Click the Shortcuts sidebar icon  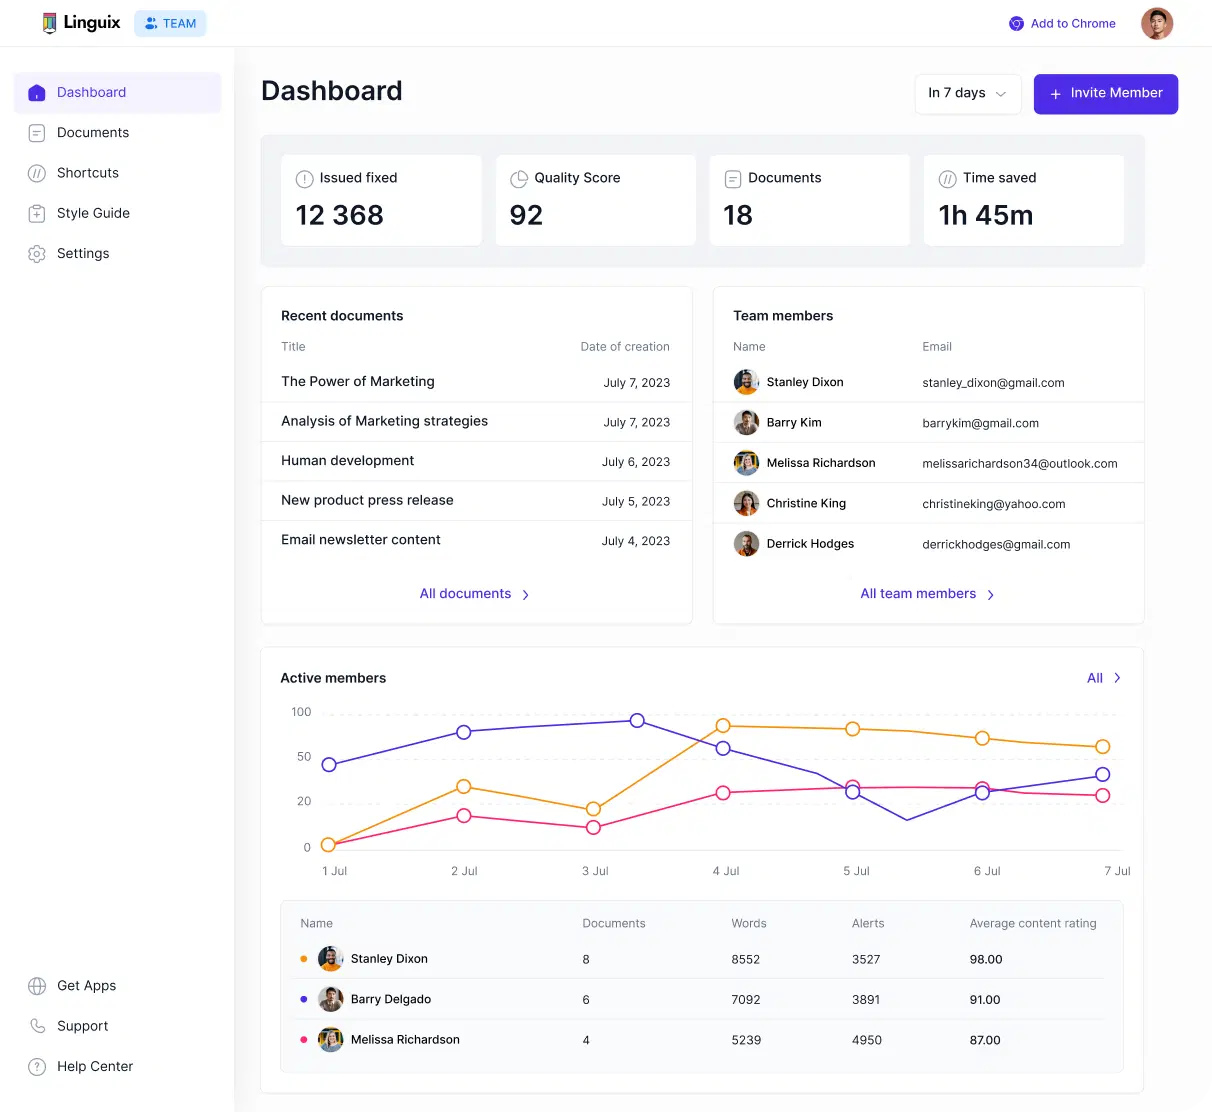pyautogui.click(x=37, y=173)
